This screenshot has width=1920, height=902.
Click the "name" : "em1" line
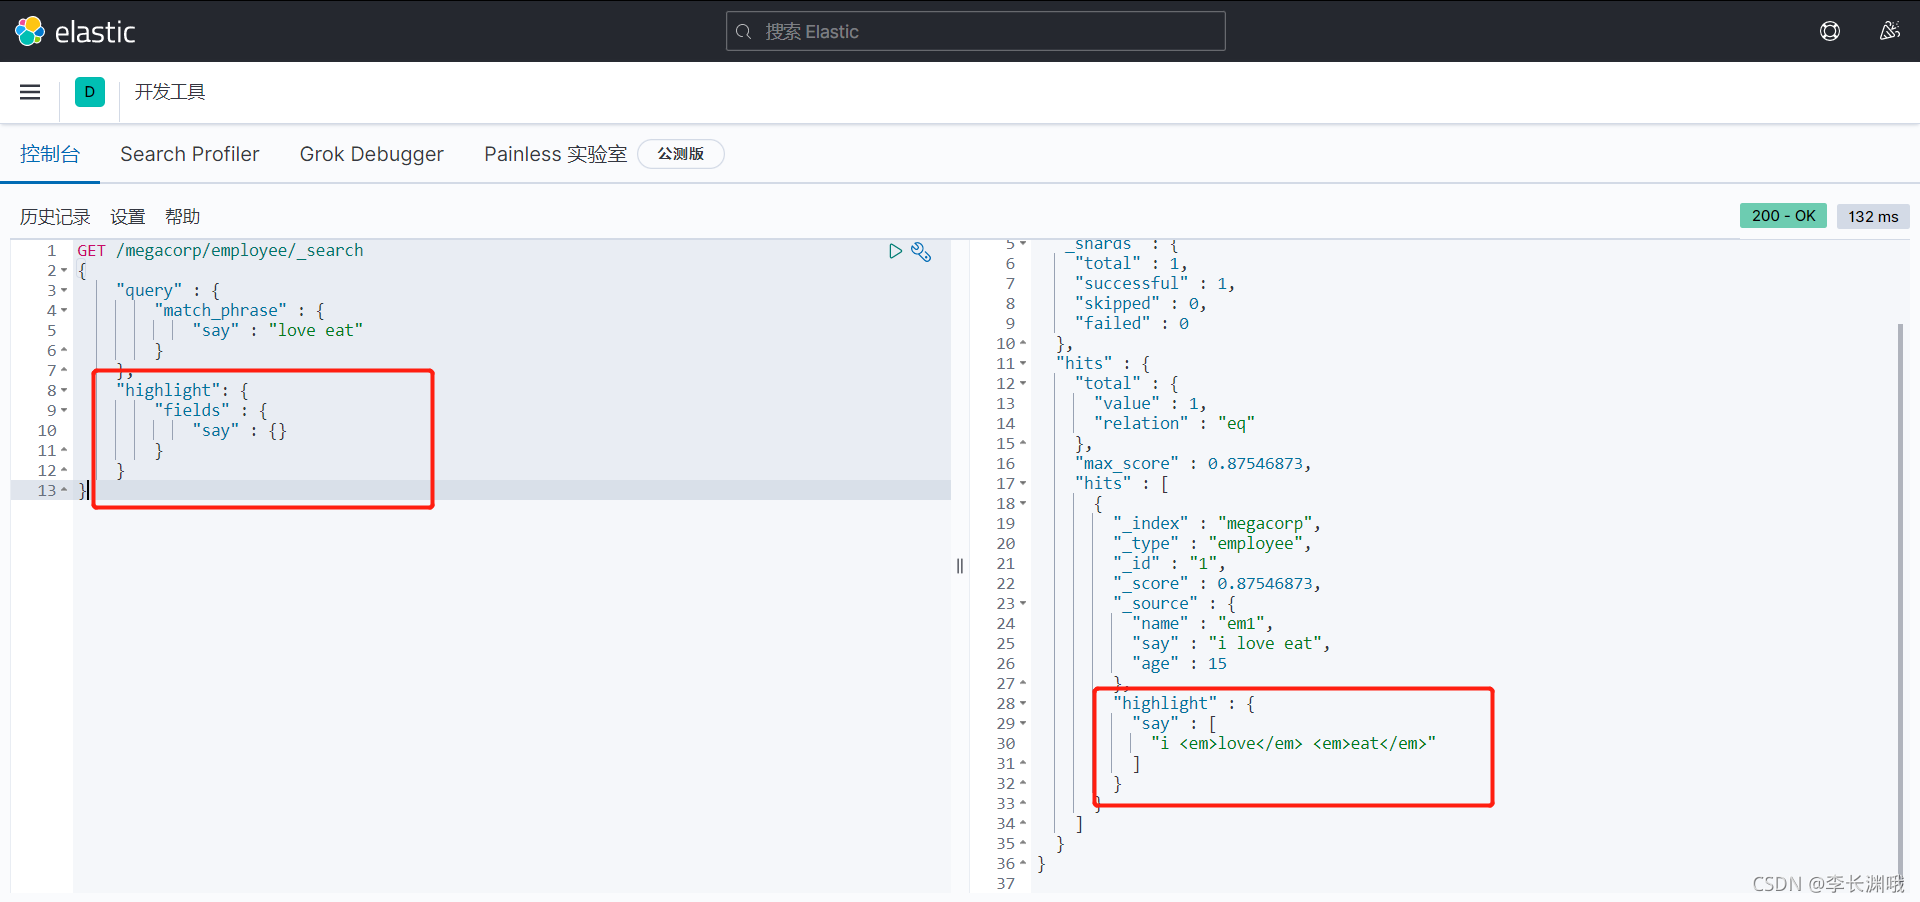click(1203, 624)
